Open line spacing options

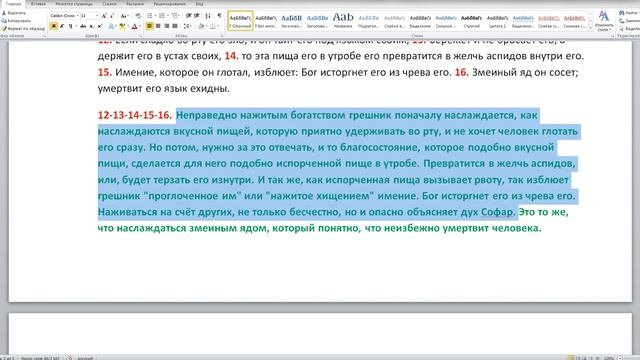pyautogui.click(x=187, y=26)
